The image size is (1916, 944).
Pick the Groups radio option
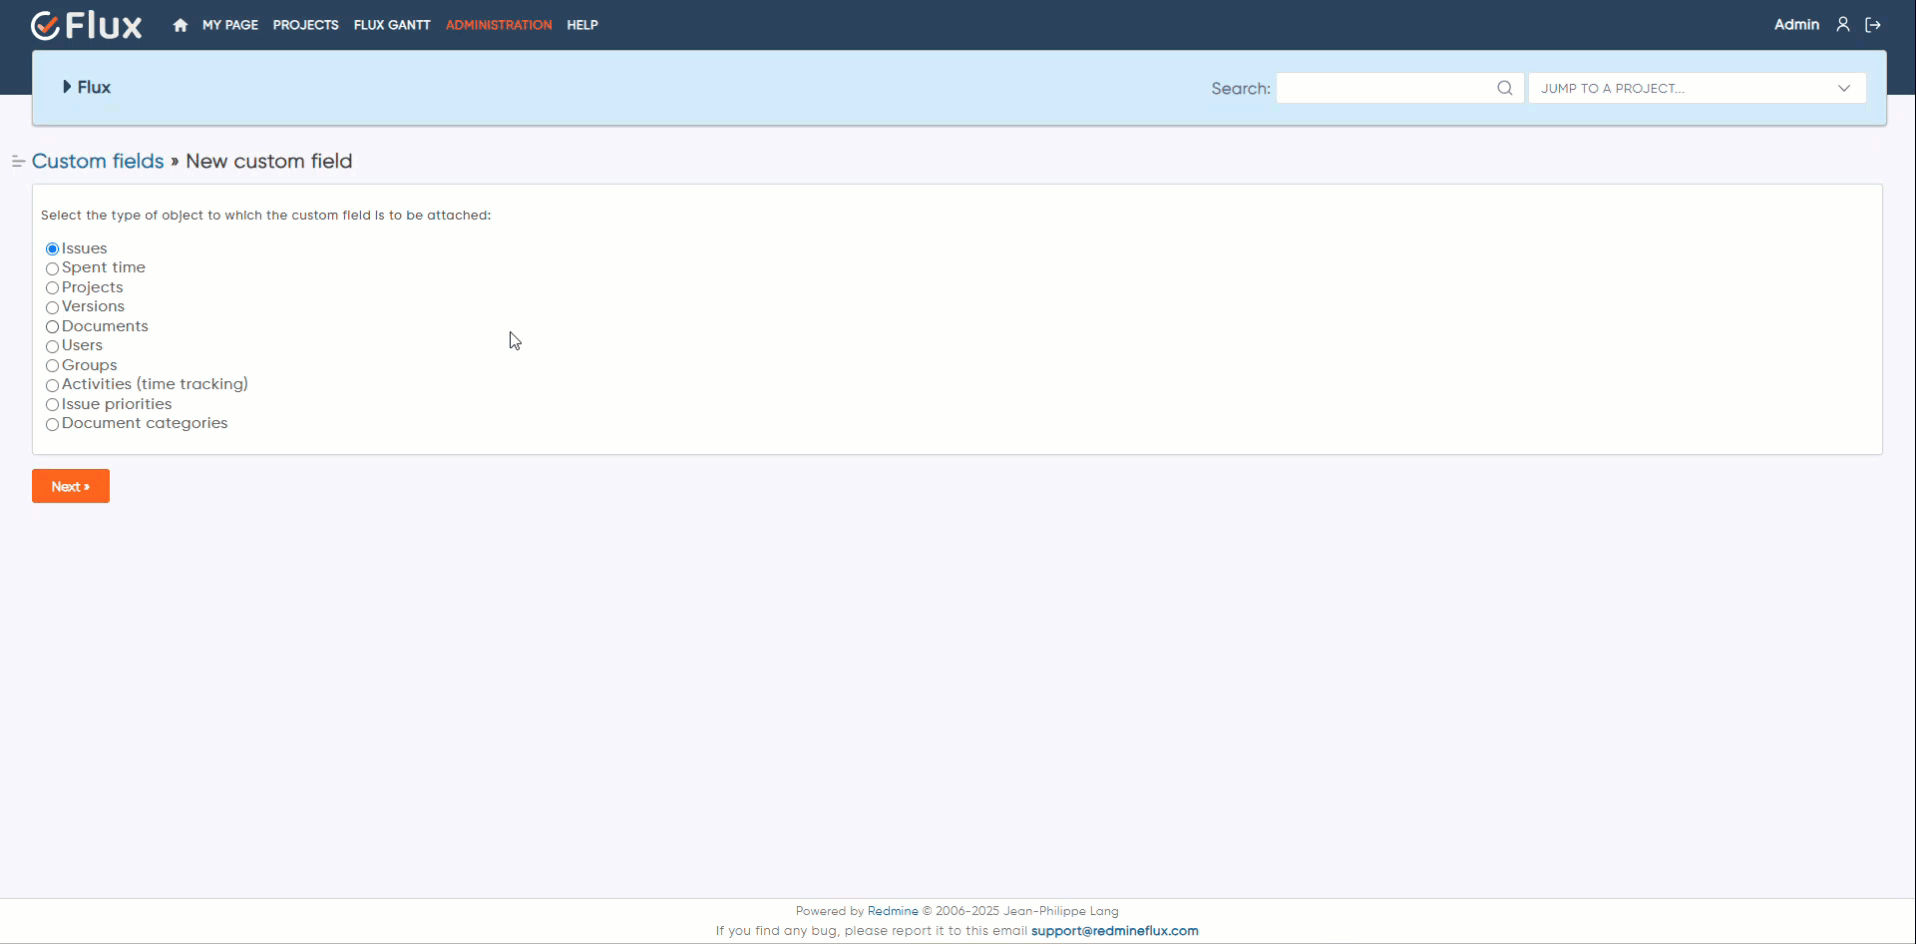52,366
